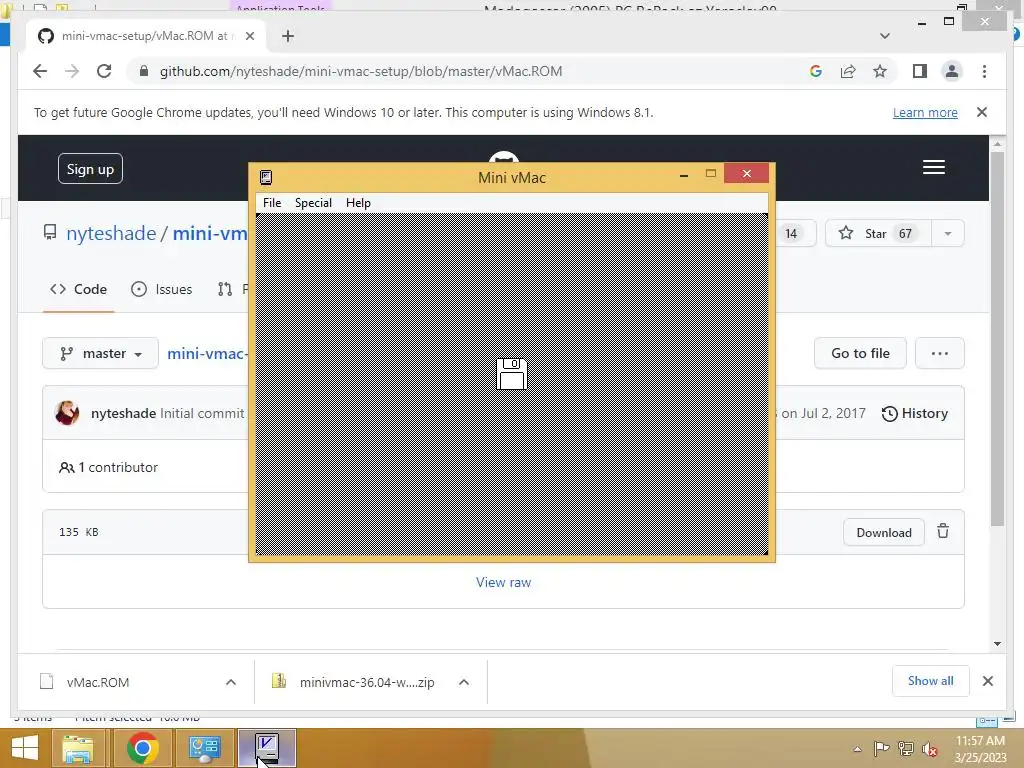Screen dimensions: 1024x768
Task: Close the downloads shelf
Action: tap(987, 681)
